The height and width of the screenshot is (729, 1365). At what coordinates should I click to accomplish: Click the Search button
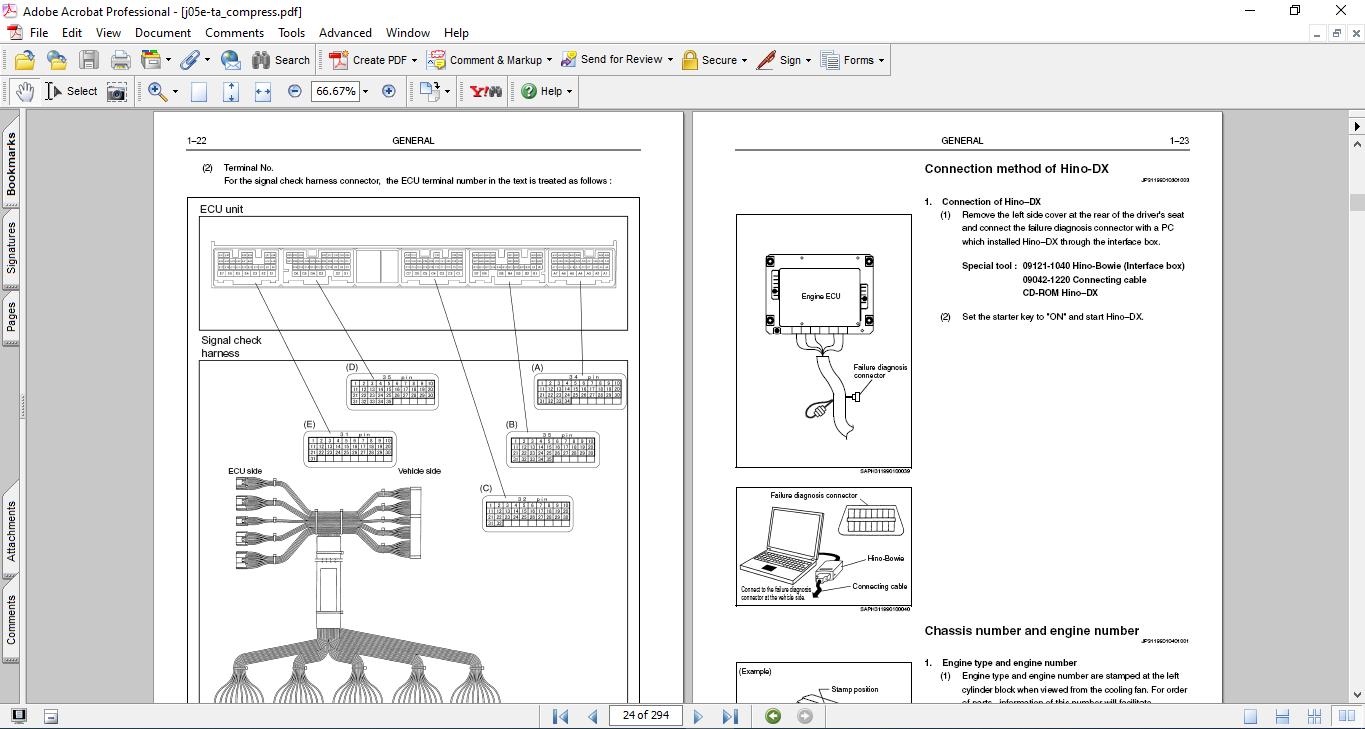point(281,60)
